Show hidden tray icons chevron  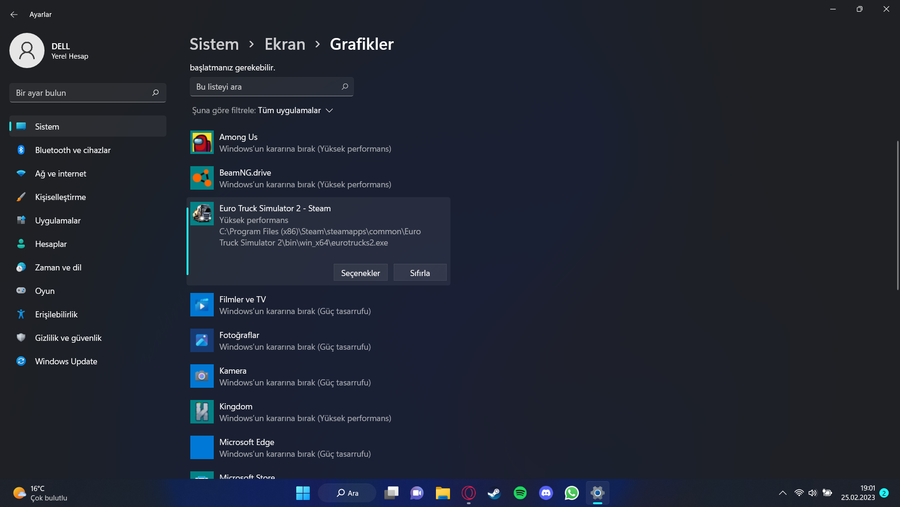point(782,493)
